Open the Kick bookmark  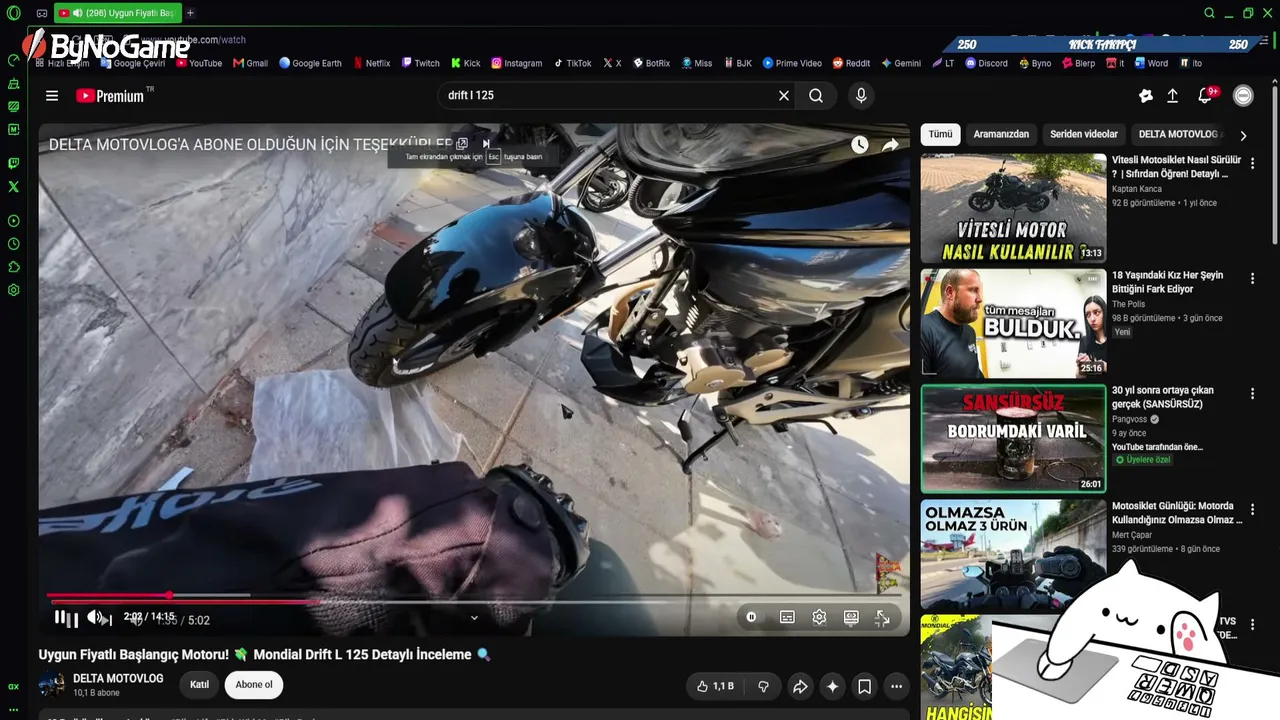pos(465,63)
